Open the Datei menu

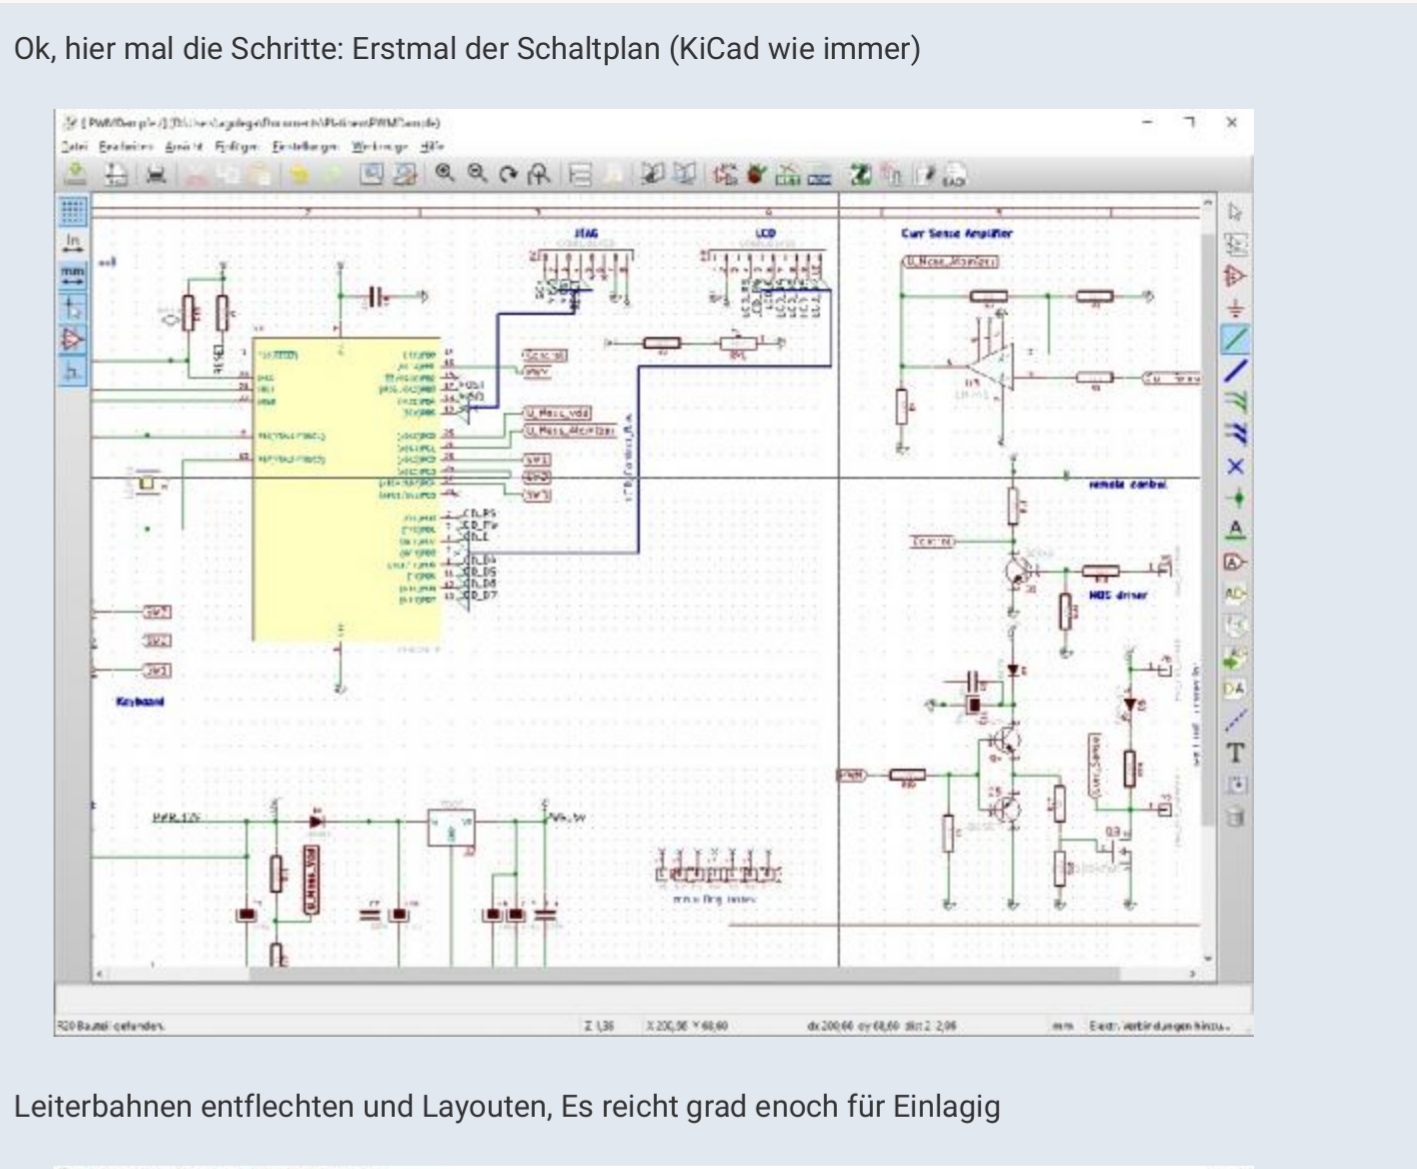coord(74,146)
